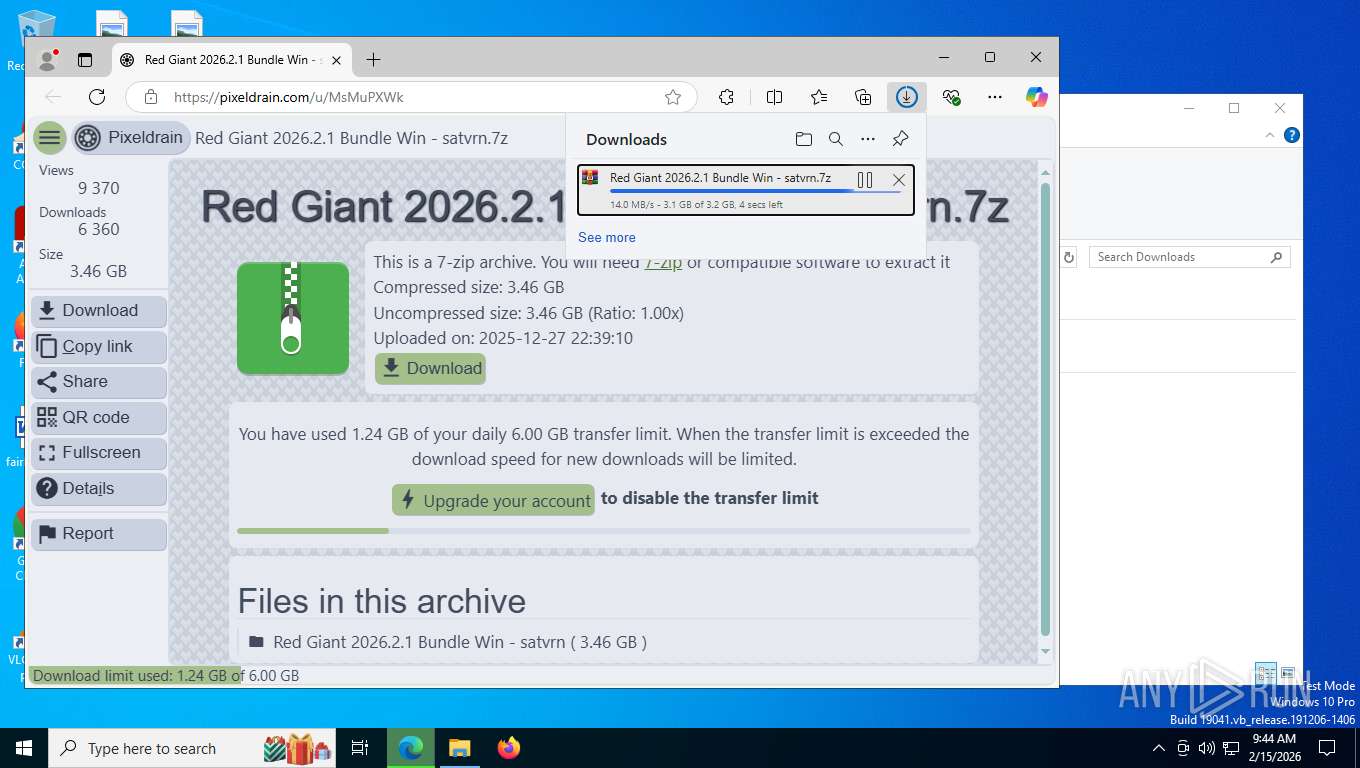Open Browser essentials heart icon
Screen dimensions: 1360x768
[x=951, y=97]
